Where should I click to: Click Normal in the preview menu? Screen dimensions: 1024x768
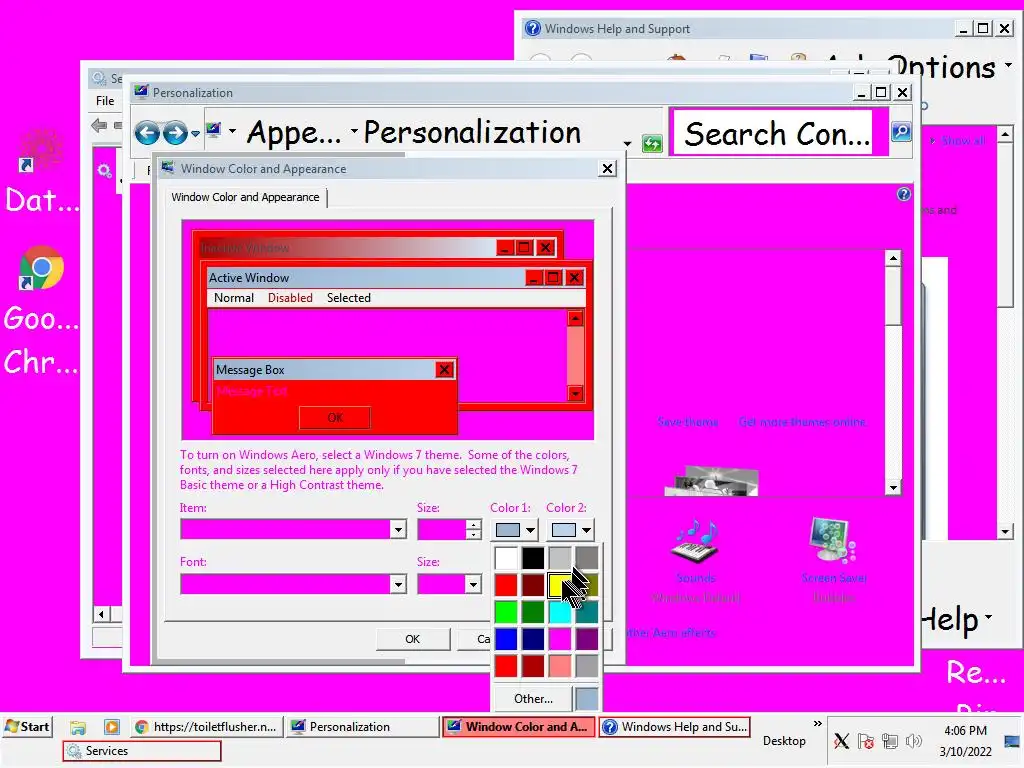coord(234,298)
